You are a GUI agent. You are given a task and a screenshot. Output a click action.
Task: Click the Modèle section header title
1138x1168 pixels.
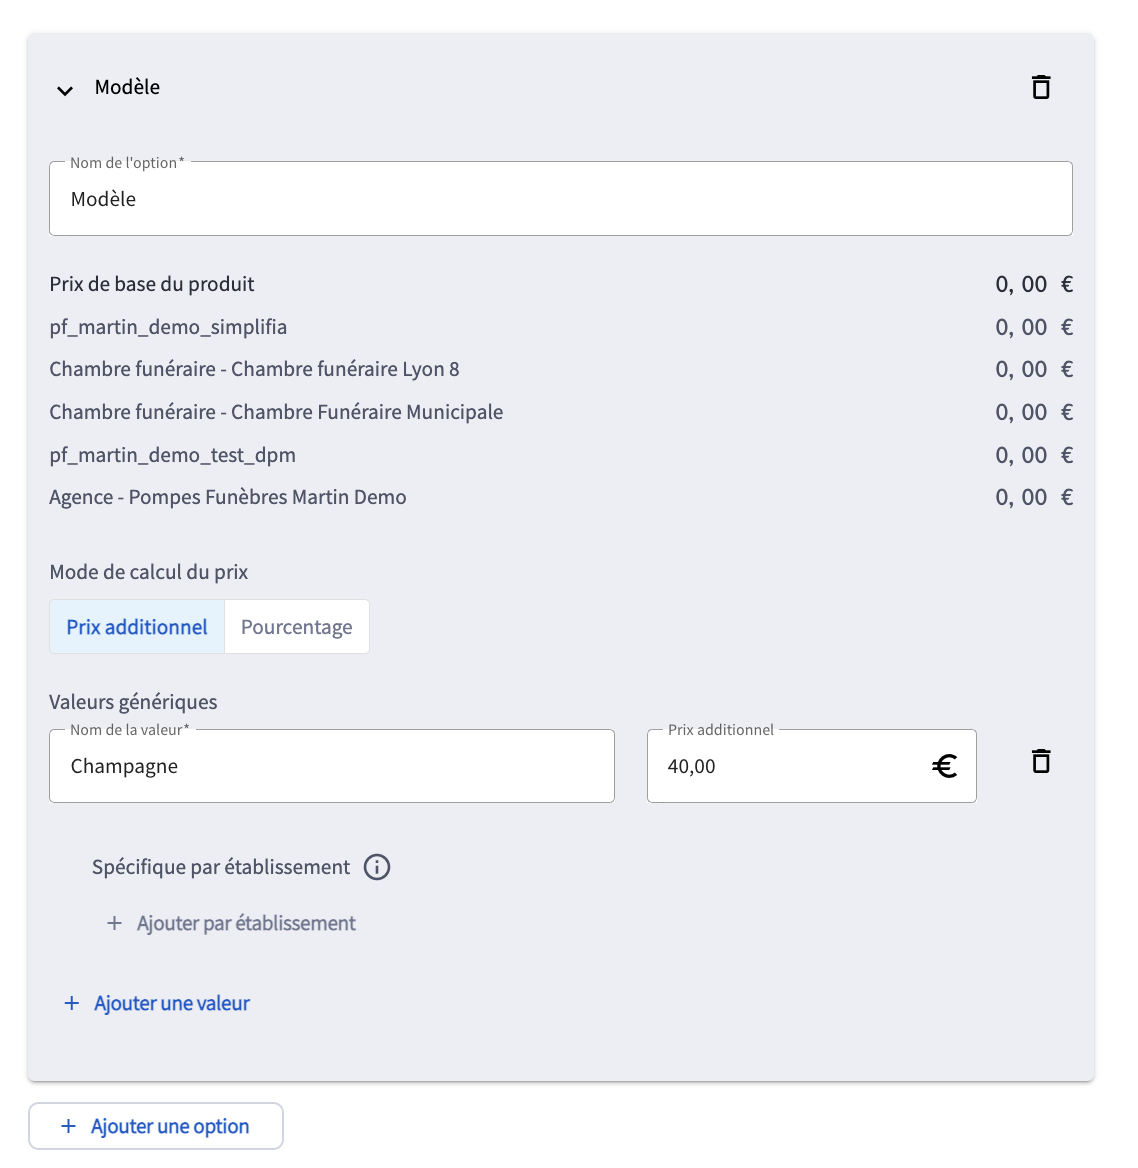(127, 87)
